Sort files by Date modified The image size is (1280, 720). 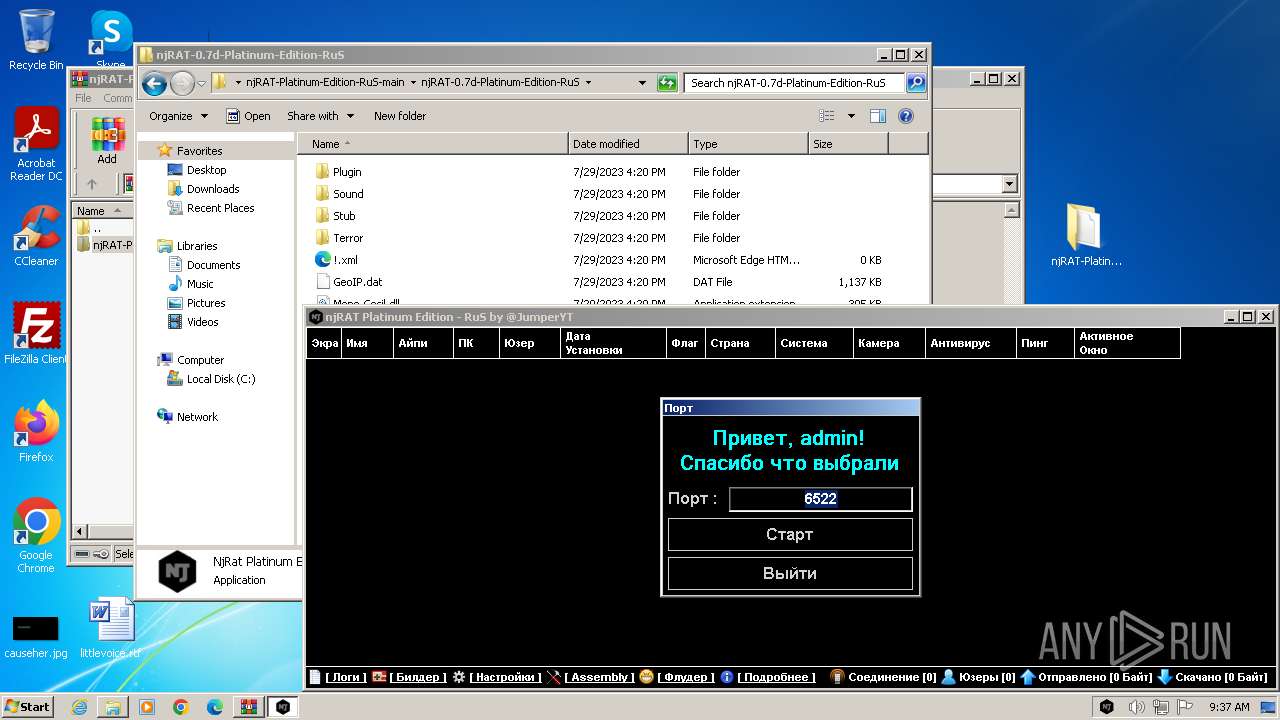(628, 144)
